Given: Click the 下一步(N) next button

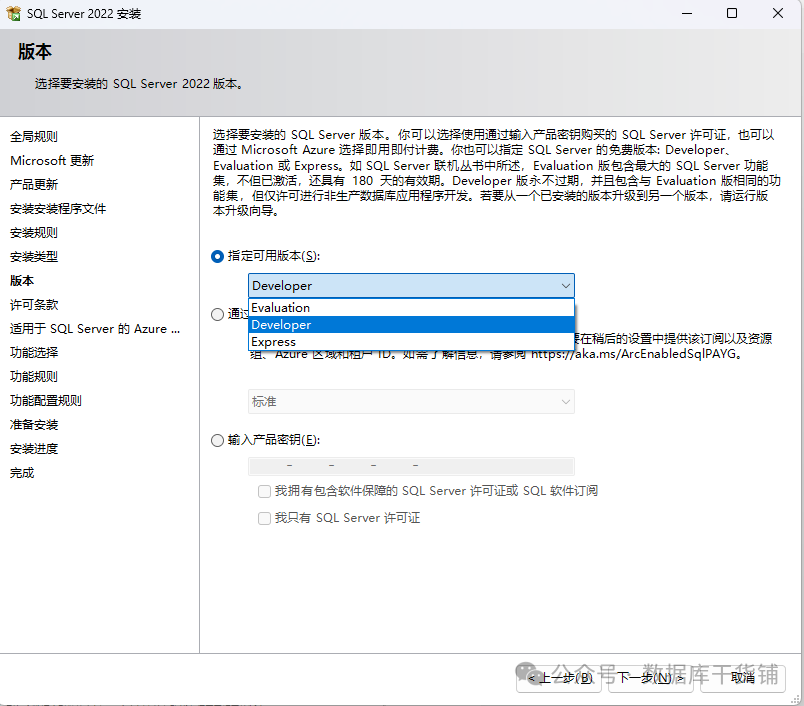Looking at the screenshot, I should point(650,678).
